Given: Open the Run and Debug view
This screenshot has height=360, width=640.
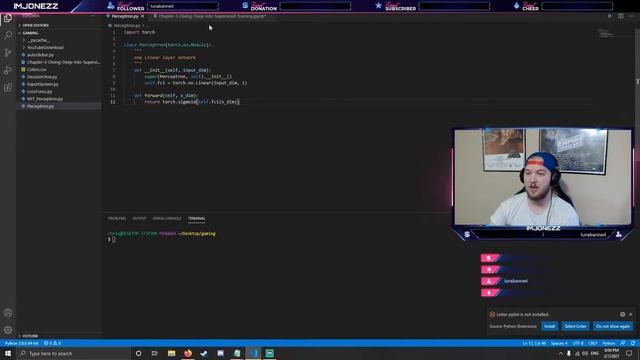Looking at the screenshot, I should pos(8,70).
